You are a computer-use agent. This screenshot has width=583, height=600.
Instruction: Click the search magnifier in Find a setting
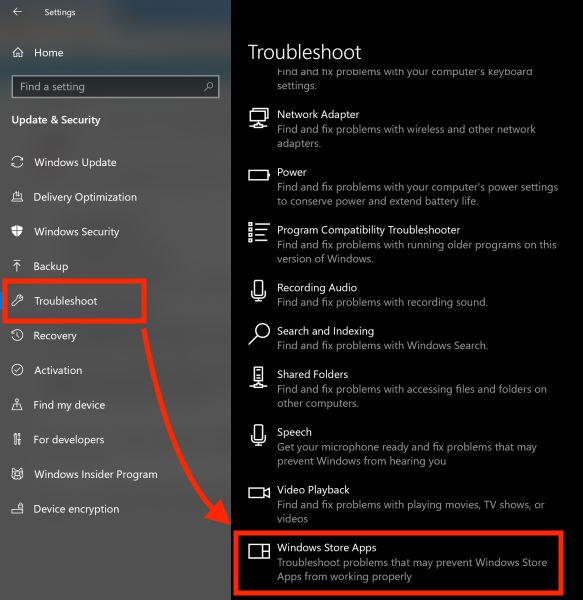coord(208,86)
